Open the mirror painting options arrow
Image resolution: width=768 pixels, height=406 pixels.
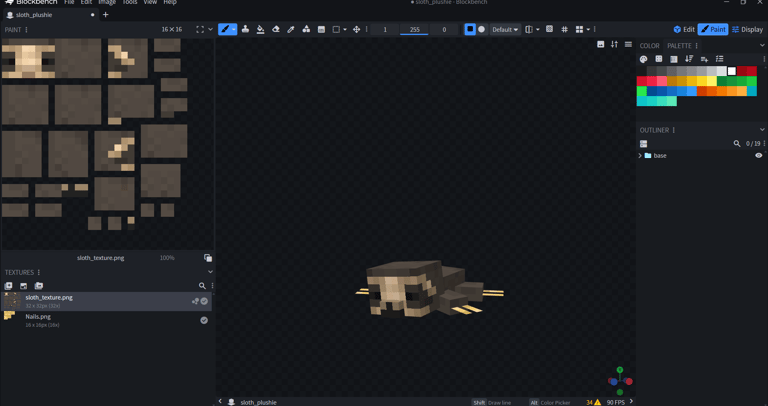538,29
